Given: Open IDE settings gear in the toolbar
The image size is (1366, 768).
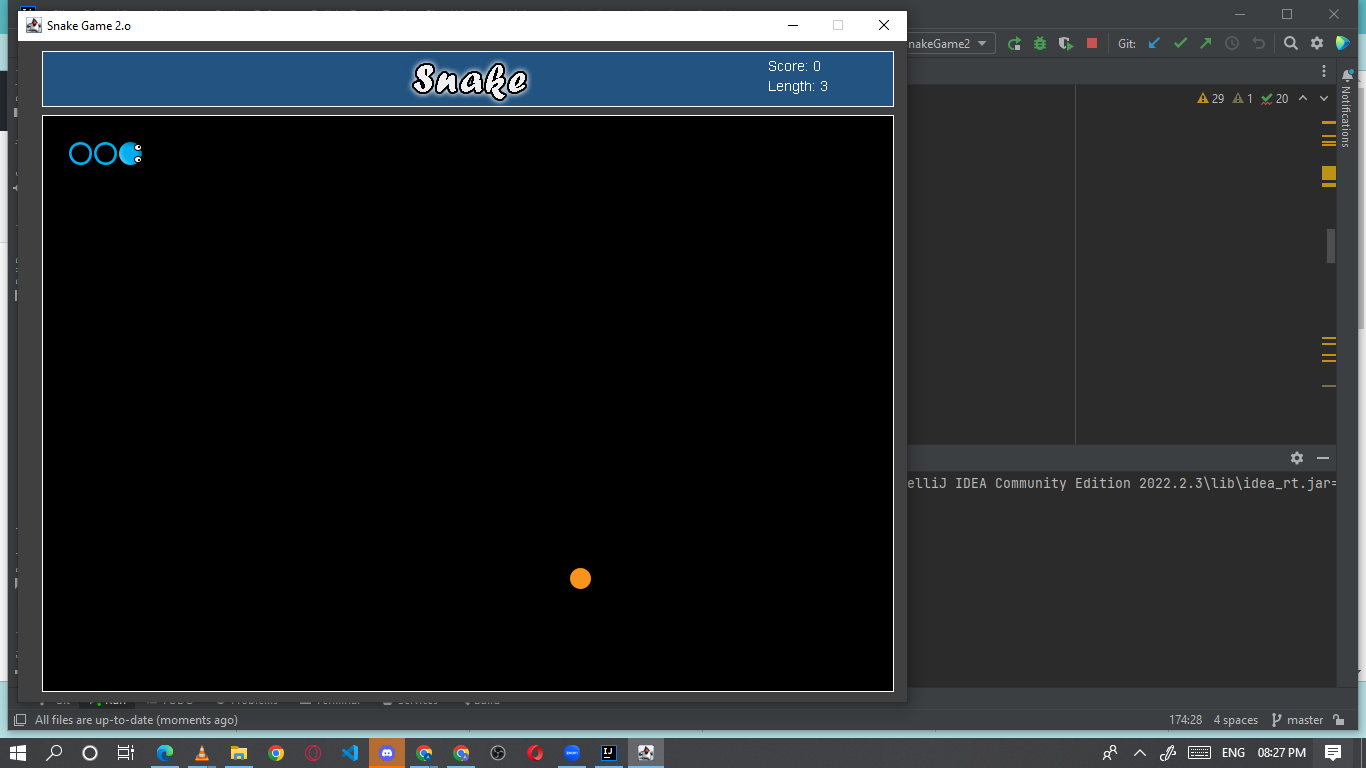Looking at the screenshot, I should click(x=1317, y=43).
